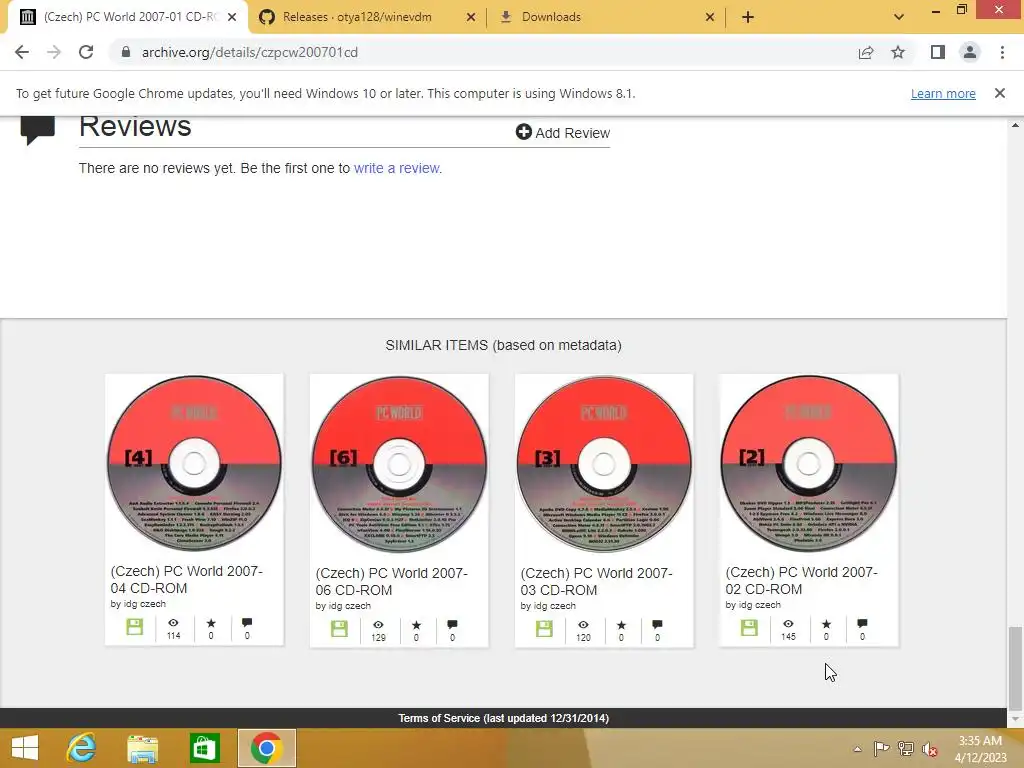This screenshot has height=768, width=1024.
Task: Click the scrollbar down arrow
Action: coord(1015,719)
